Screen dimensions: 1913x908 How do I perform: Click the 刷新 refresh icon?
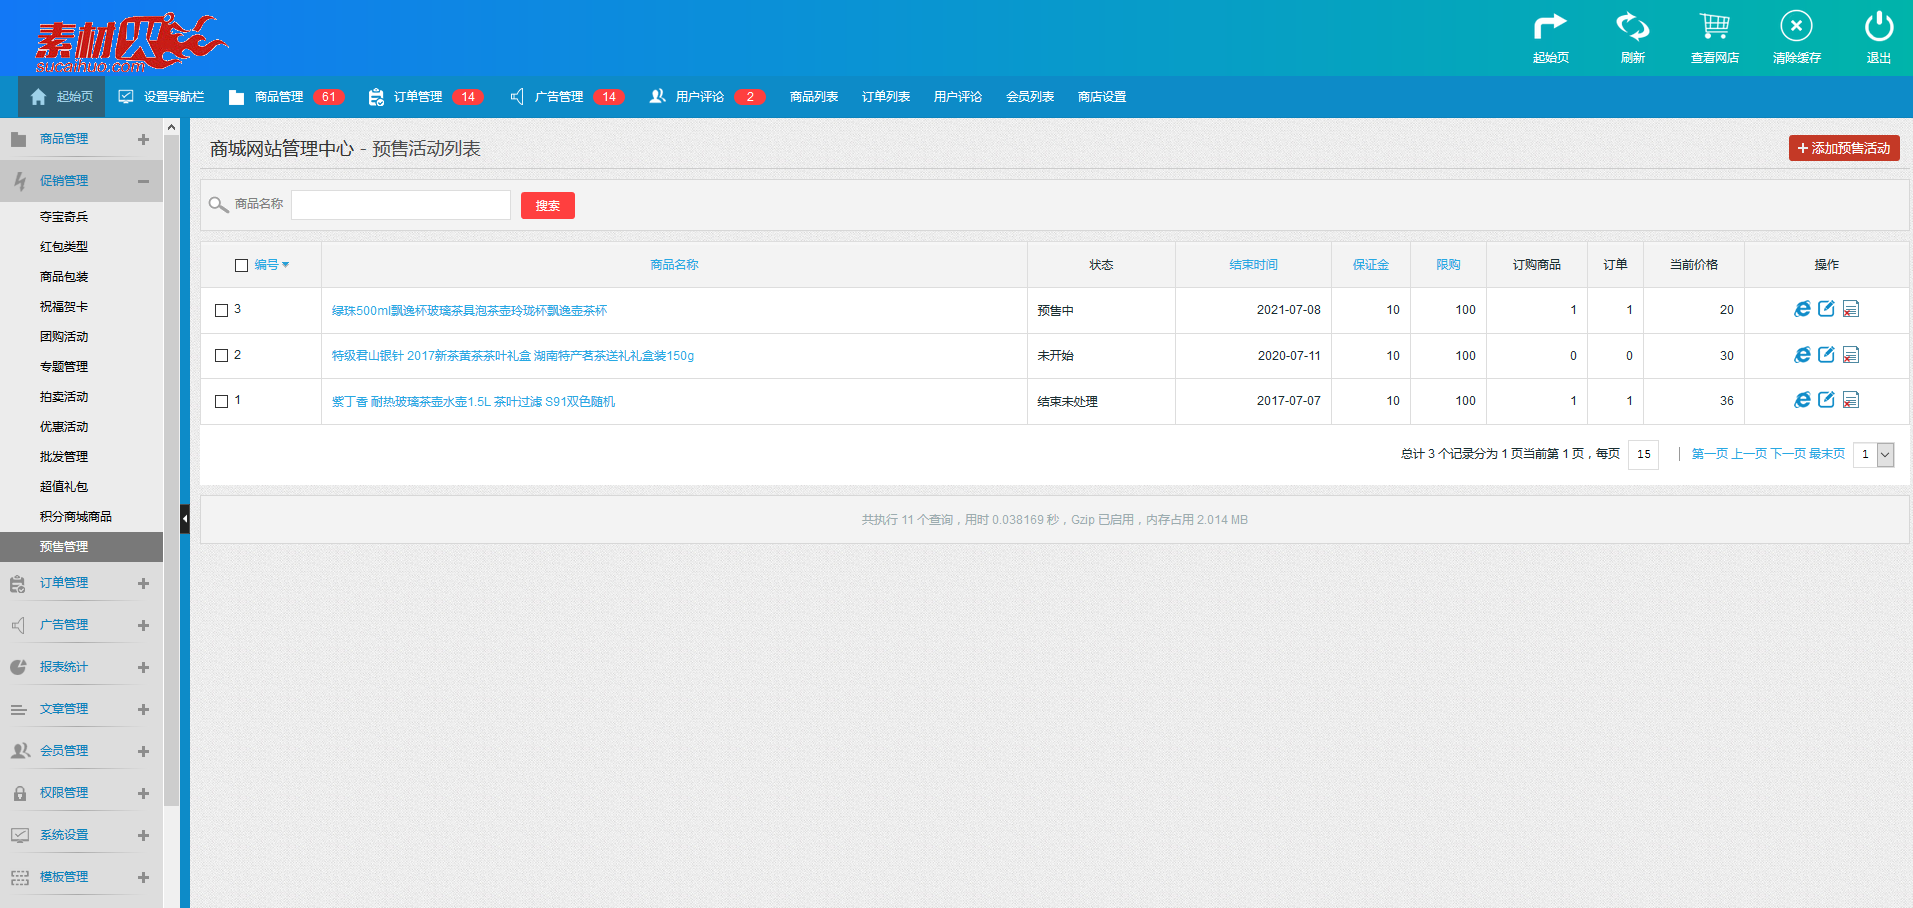(1632, 27)
